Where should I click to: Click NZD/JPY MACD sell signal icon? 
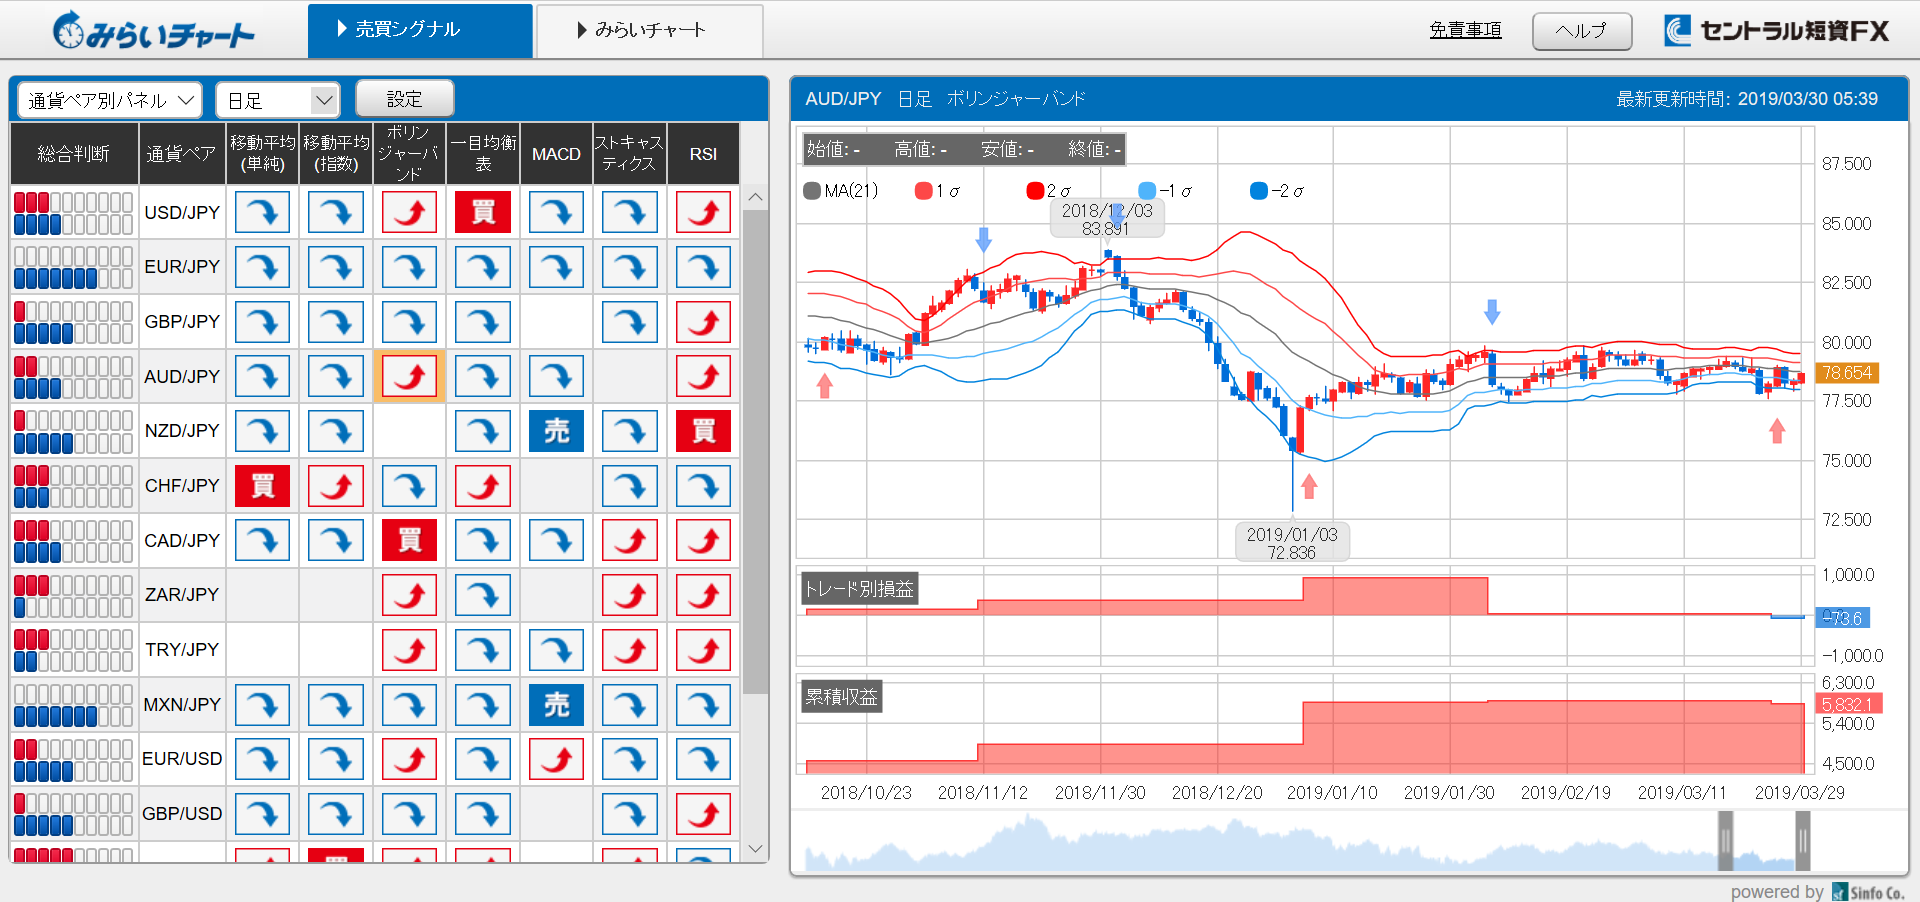(556, 431)
